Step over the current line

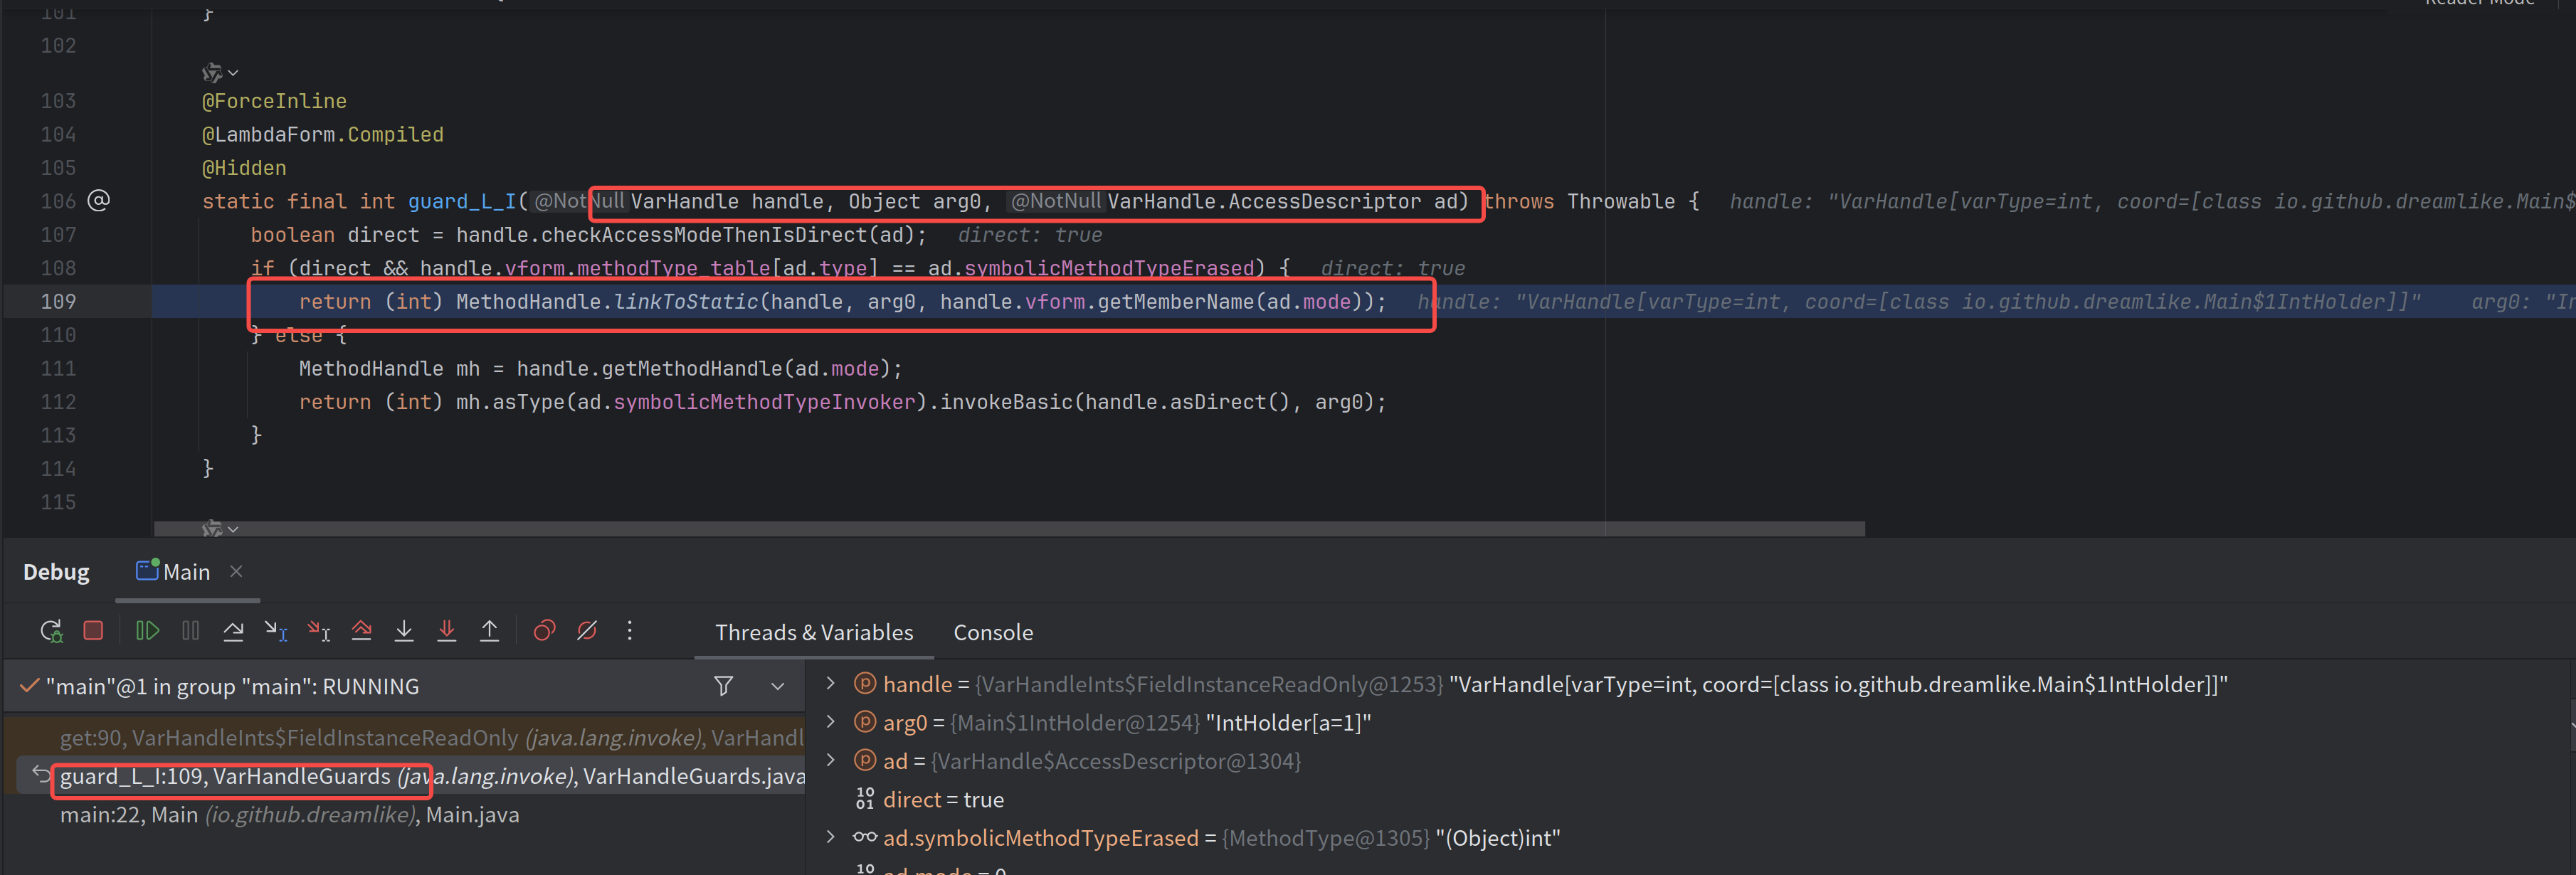tap(233, 631)
